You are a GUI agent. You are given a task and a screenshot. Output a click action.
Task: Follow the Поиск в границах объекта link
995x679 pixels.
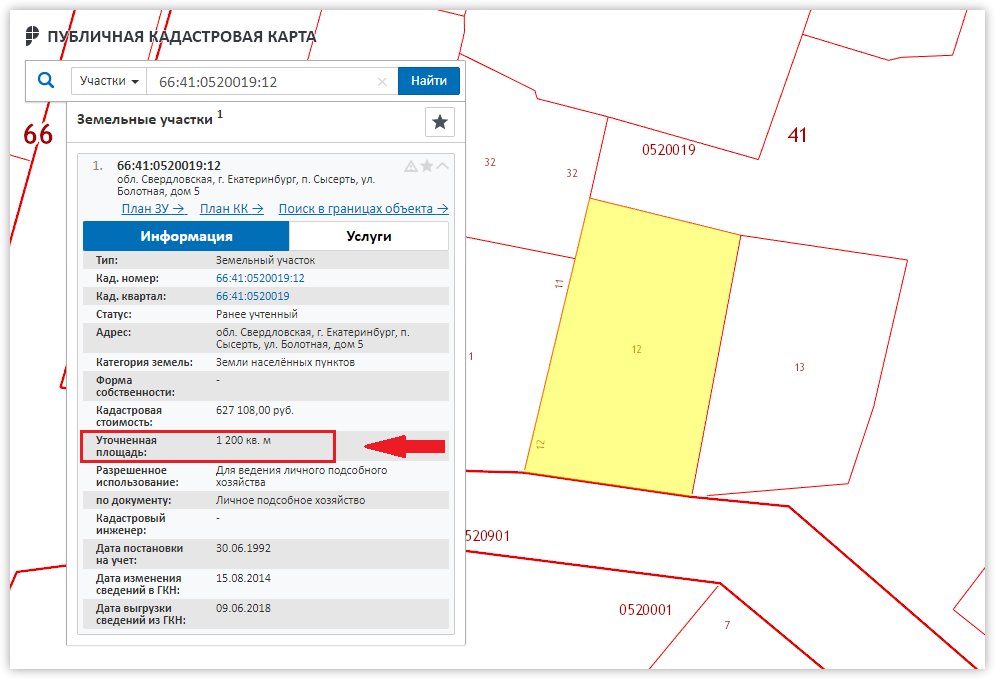pos(364,209)
